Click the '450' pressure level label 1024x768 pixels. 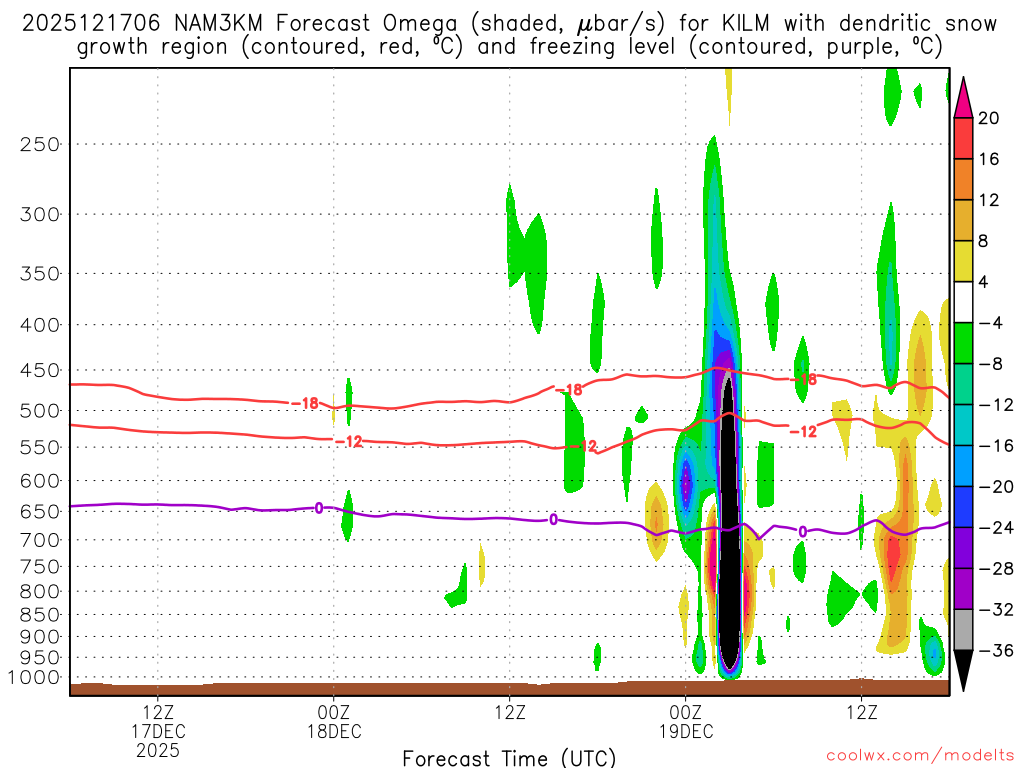coord(40,370)
